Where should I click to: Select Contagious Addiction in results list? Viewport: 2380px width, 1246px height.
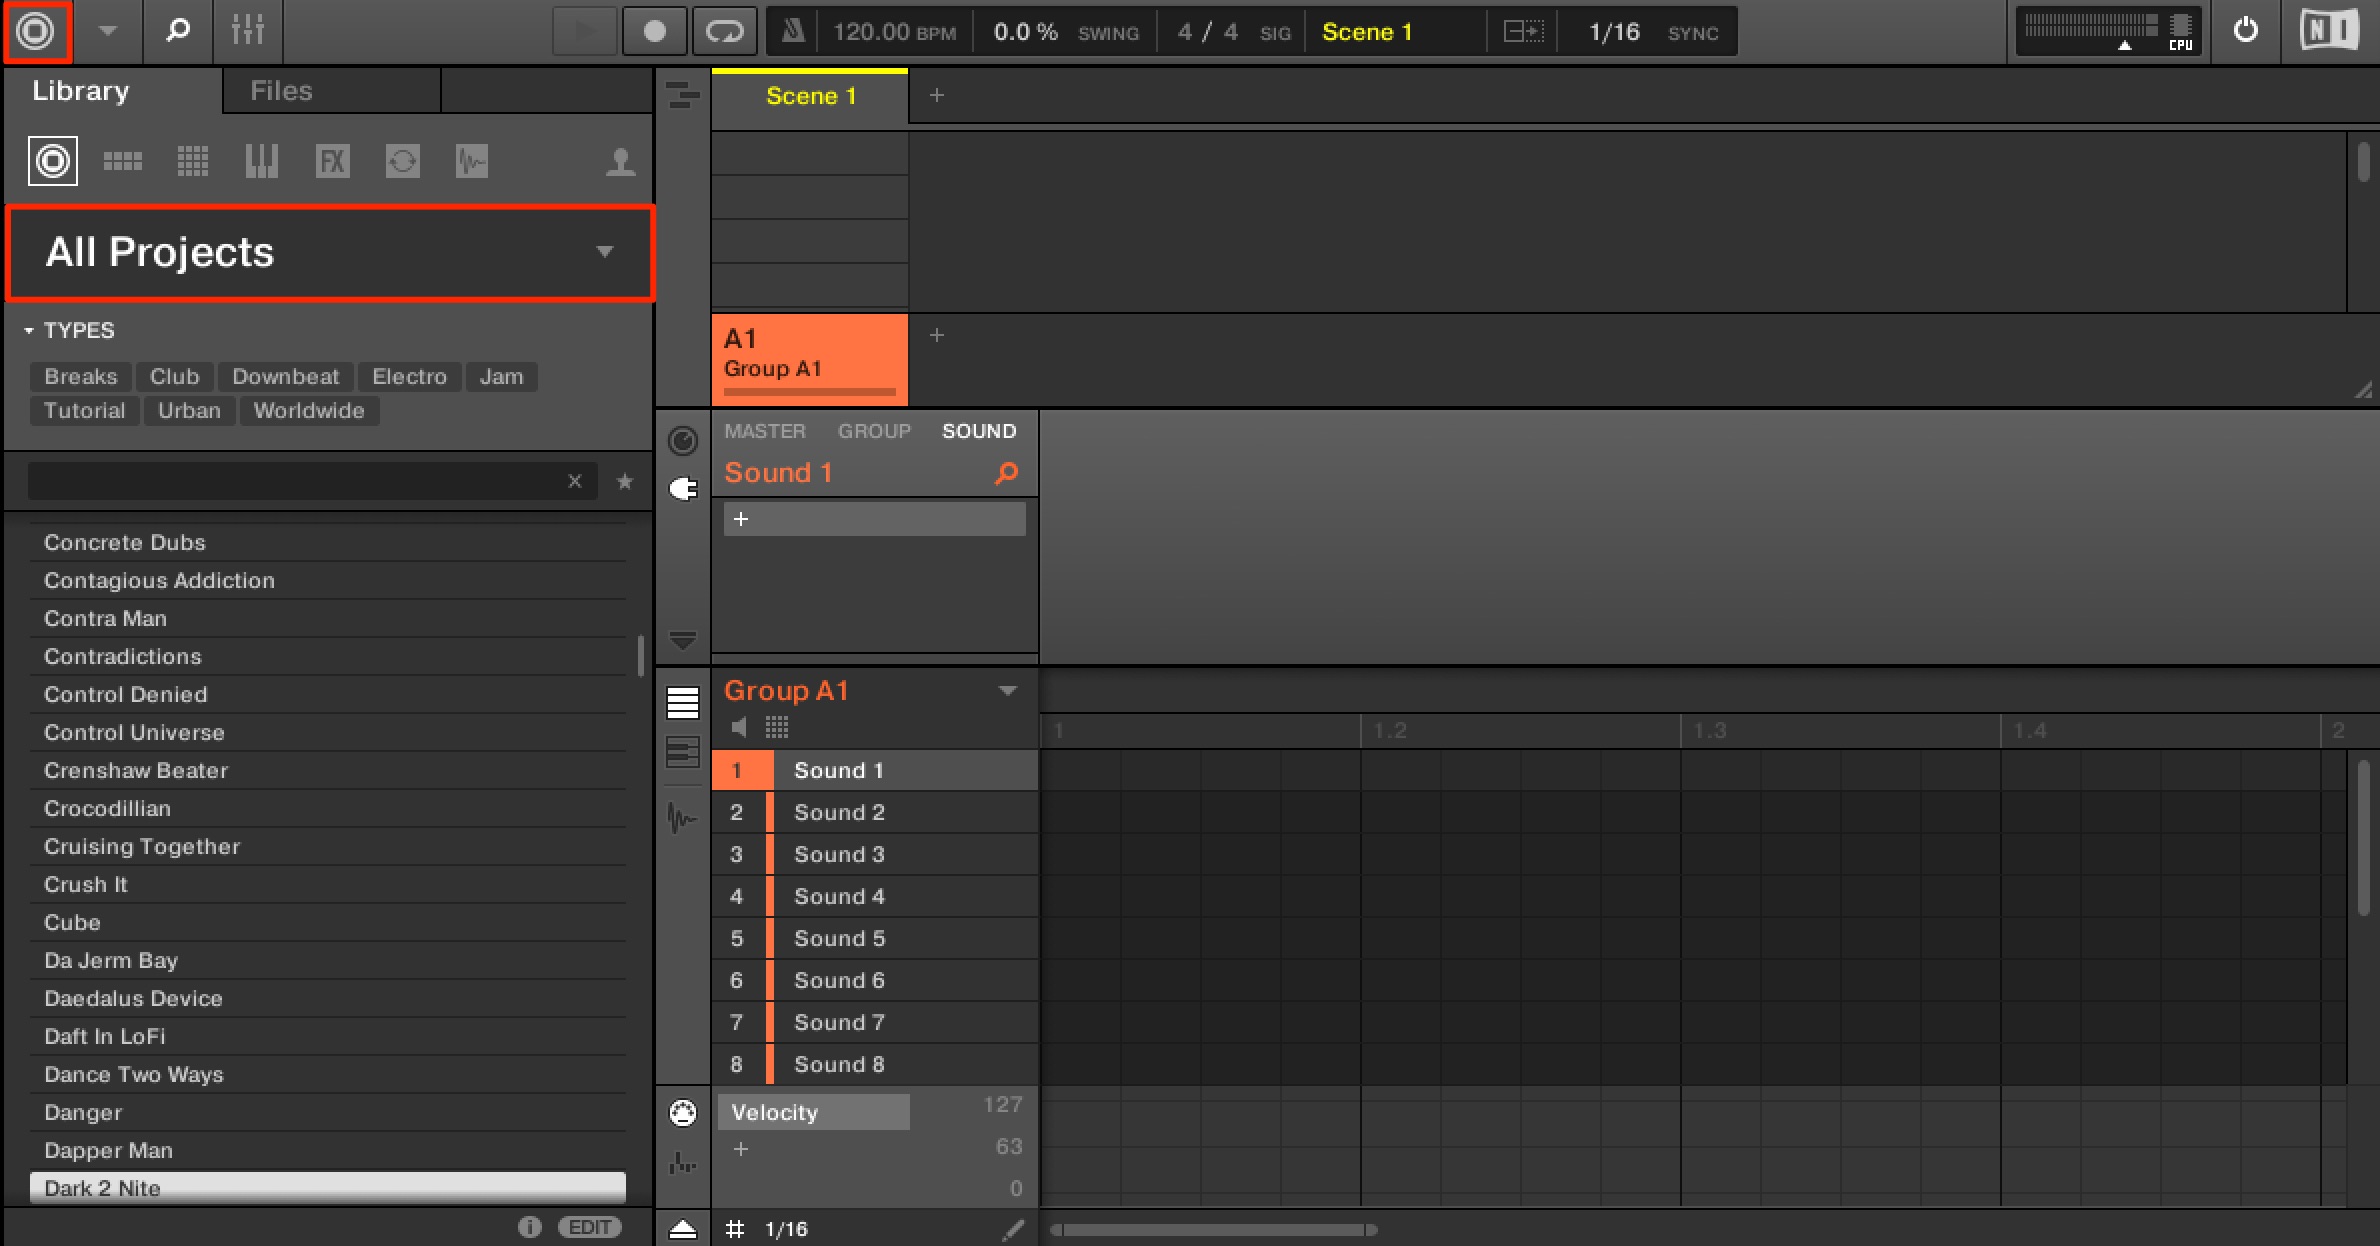click(x=328, y=581)
